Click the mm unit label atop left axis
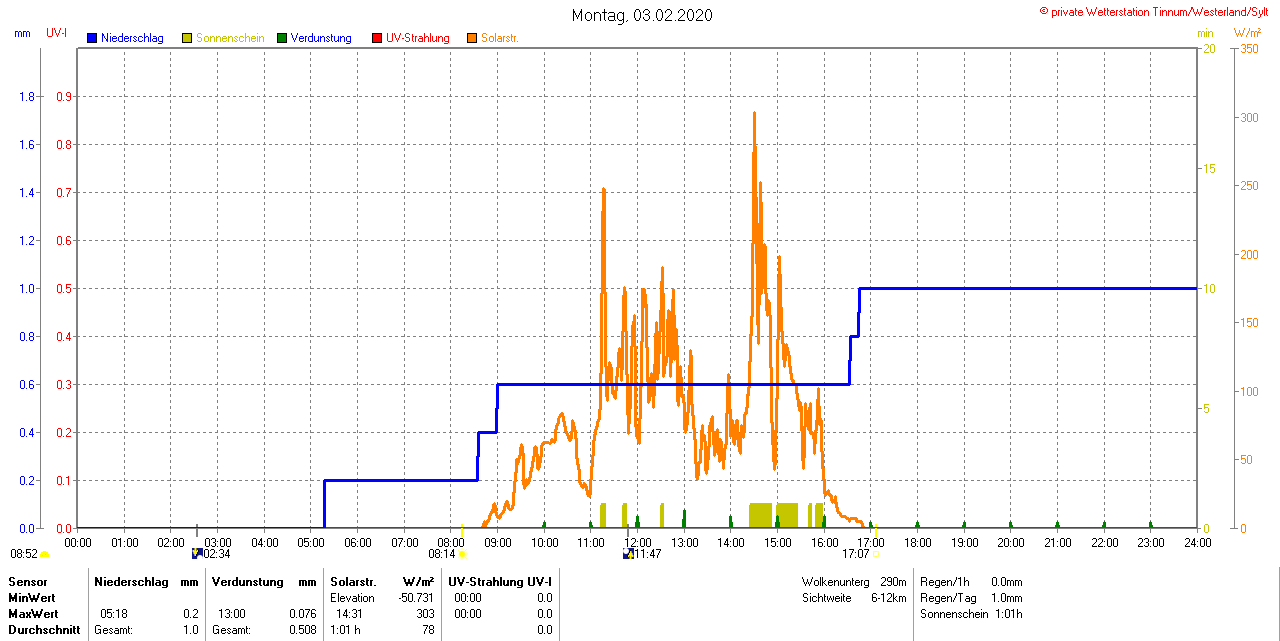 [x=22, y=33]
